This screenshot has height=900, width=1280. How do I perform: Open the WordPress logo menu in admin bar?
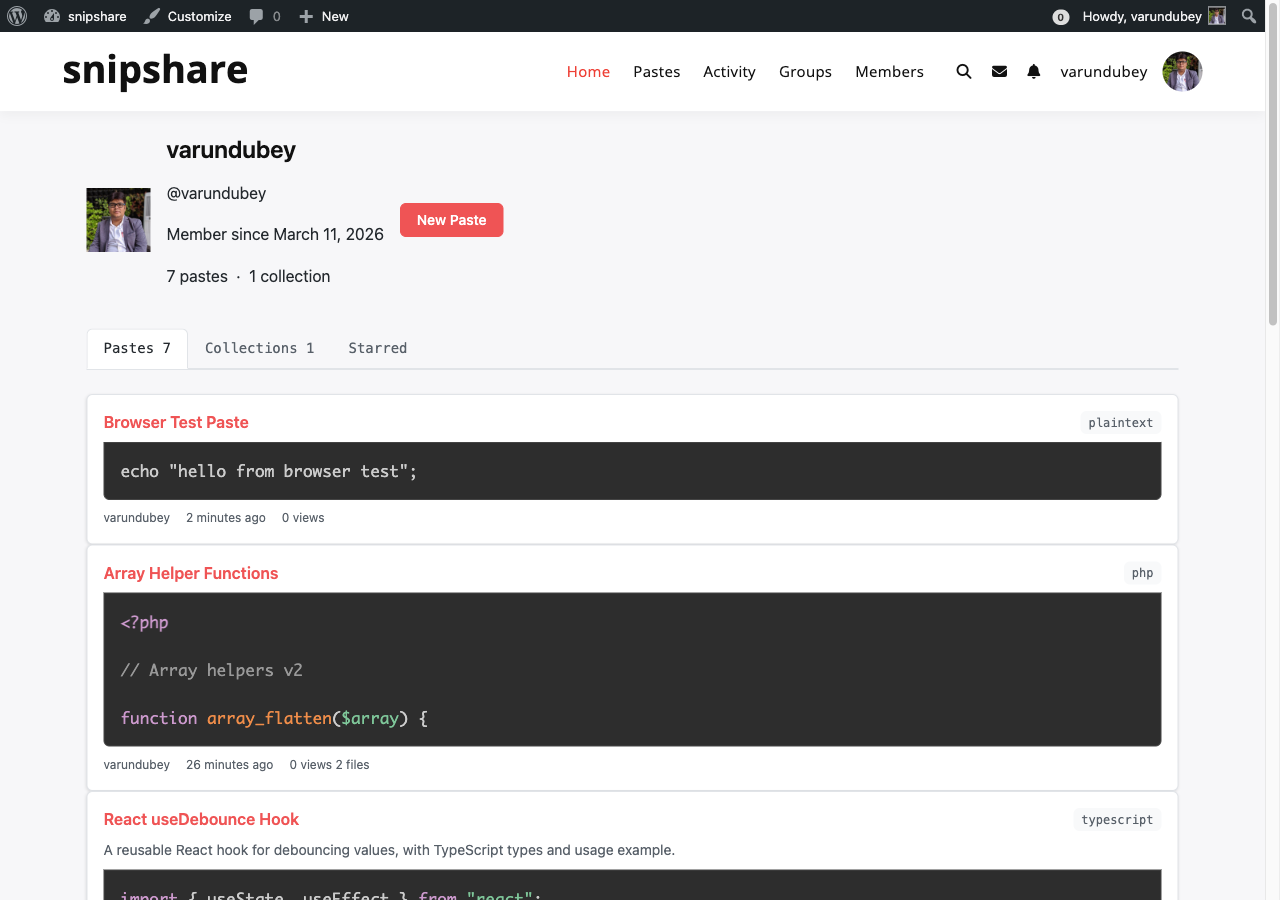tap(17, 16)
